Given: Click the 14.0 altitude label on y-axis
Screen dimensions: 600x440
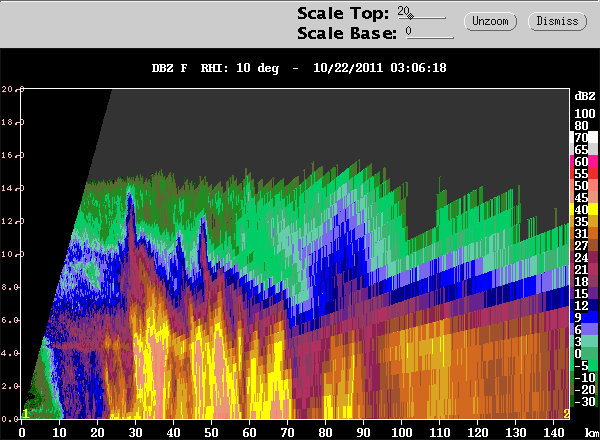Looking at the screenshot, I should point(12,188).
